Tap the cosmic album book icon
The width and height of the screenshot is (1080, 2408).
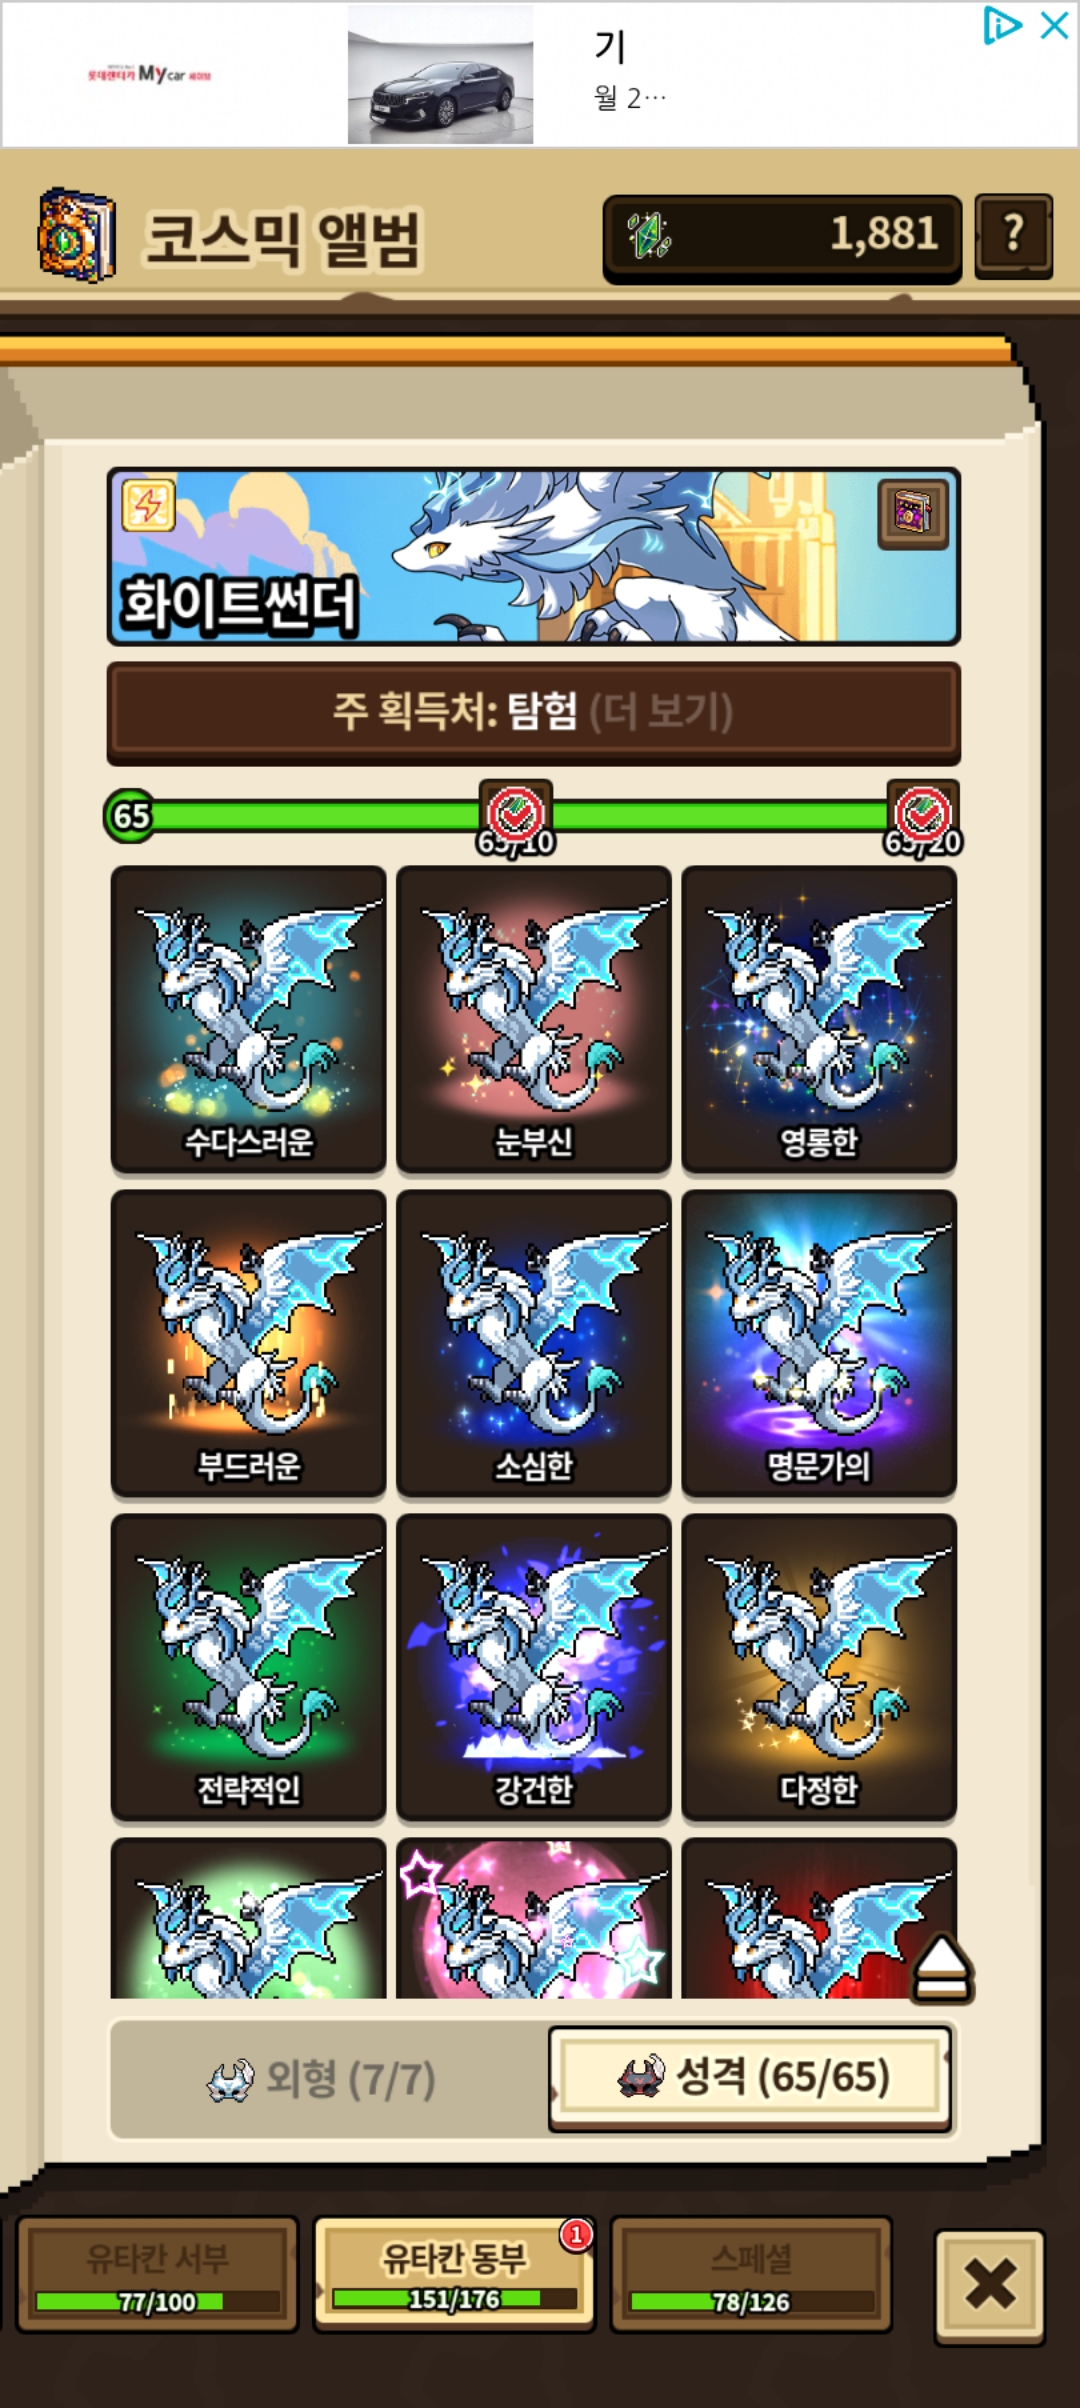point(77,236)
